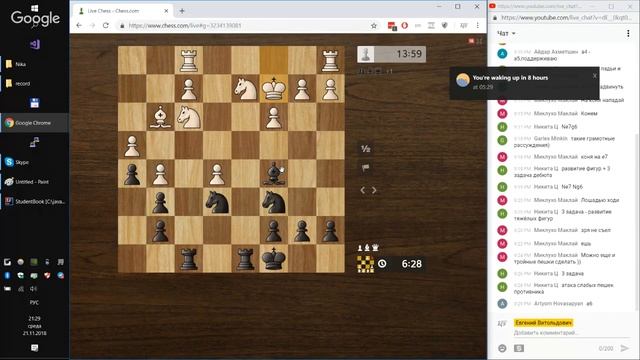Click the shield extension icon in Chrome toolbar
The width and height of the screenshot is (640, 360).
[x=444, y=25]
